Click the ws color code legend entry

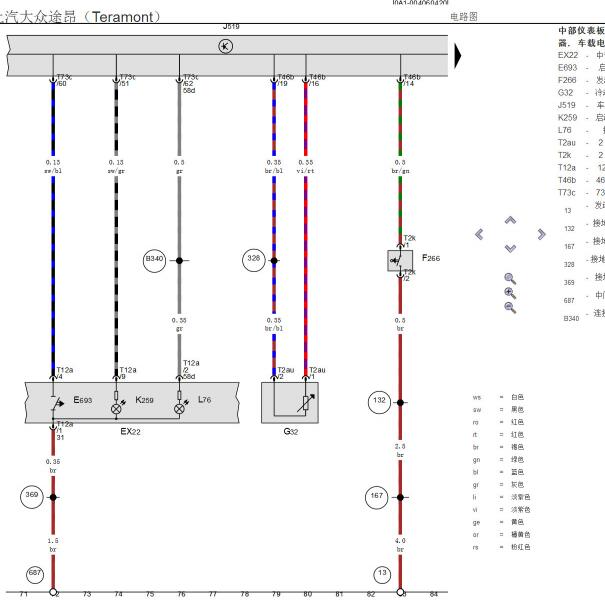(x=499, y=397)
